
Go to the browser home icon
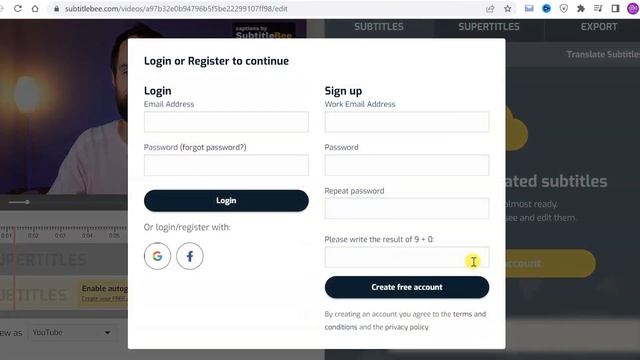pyautogui.click(x=35, y=9)
